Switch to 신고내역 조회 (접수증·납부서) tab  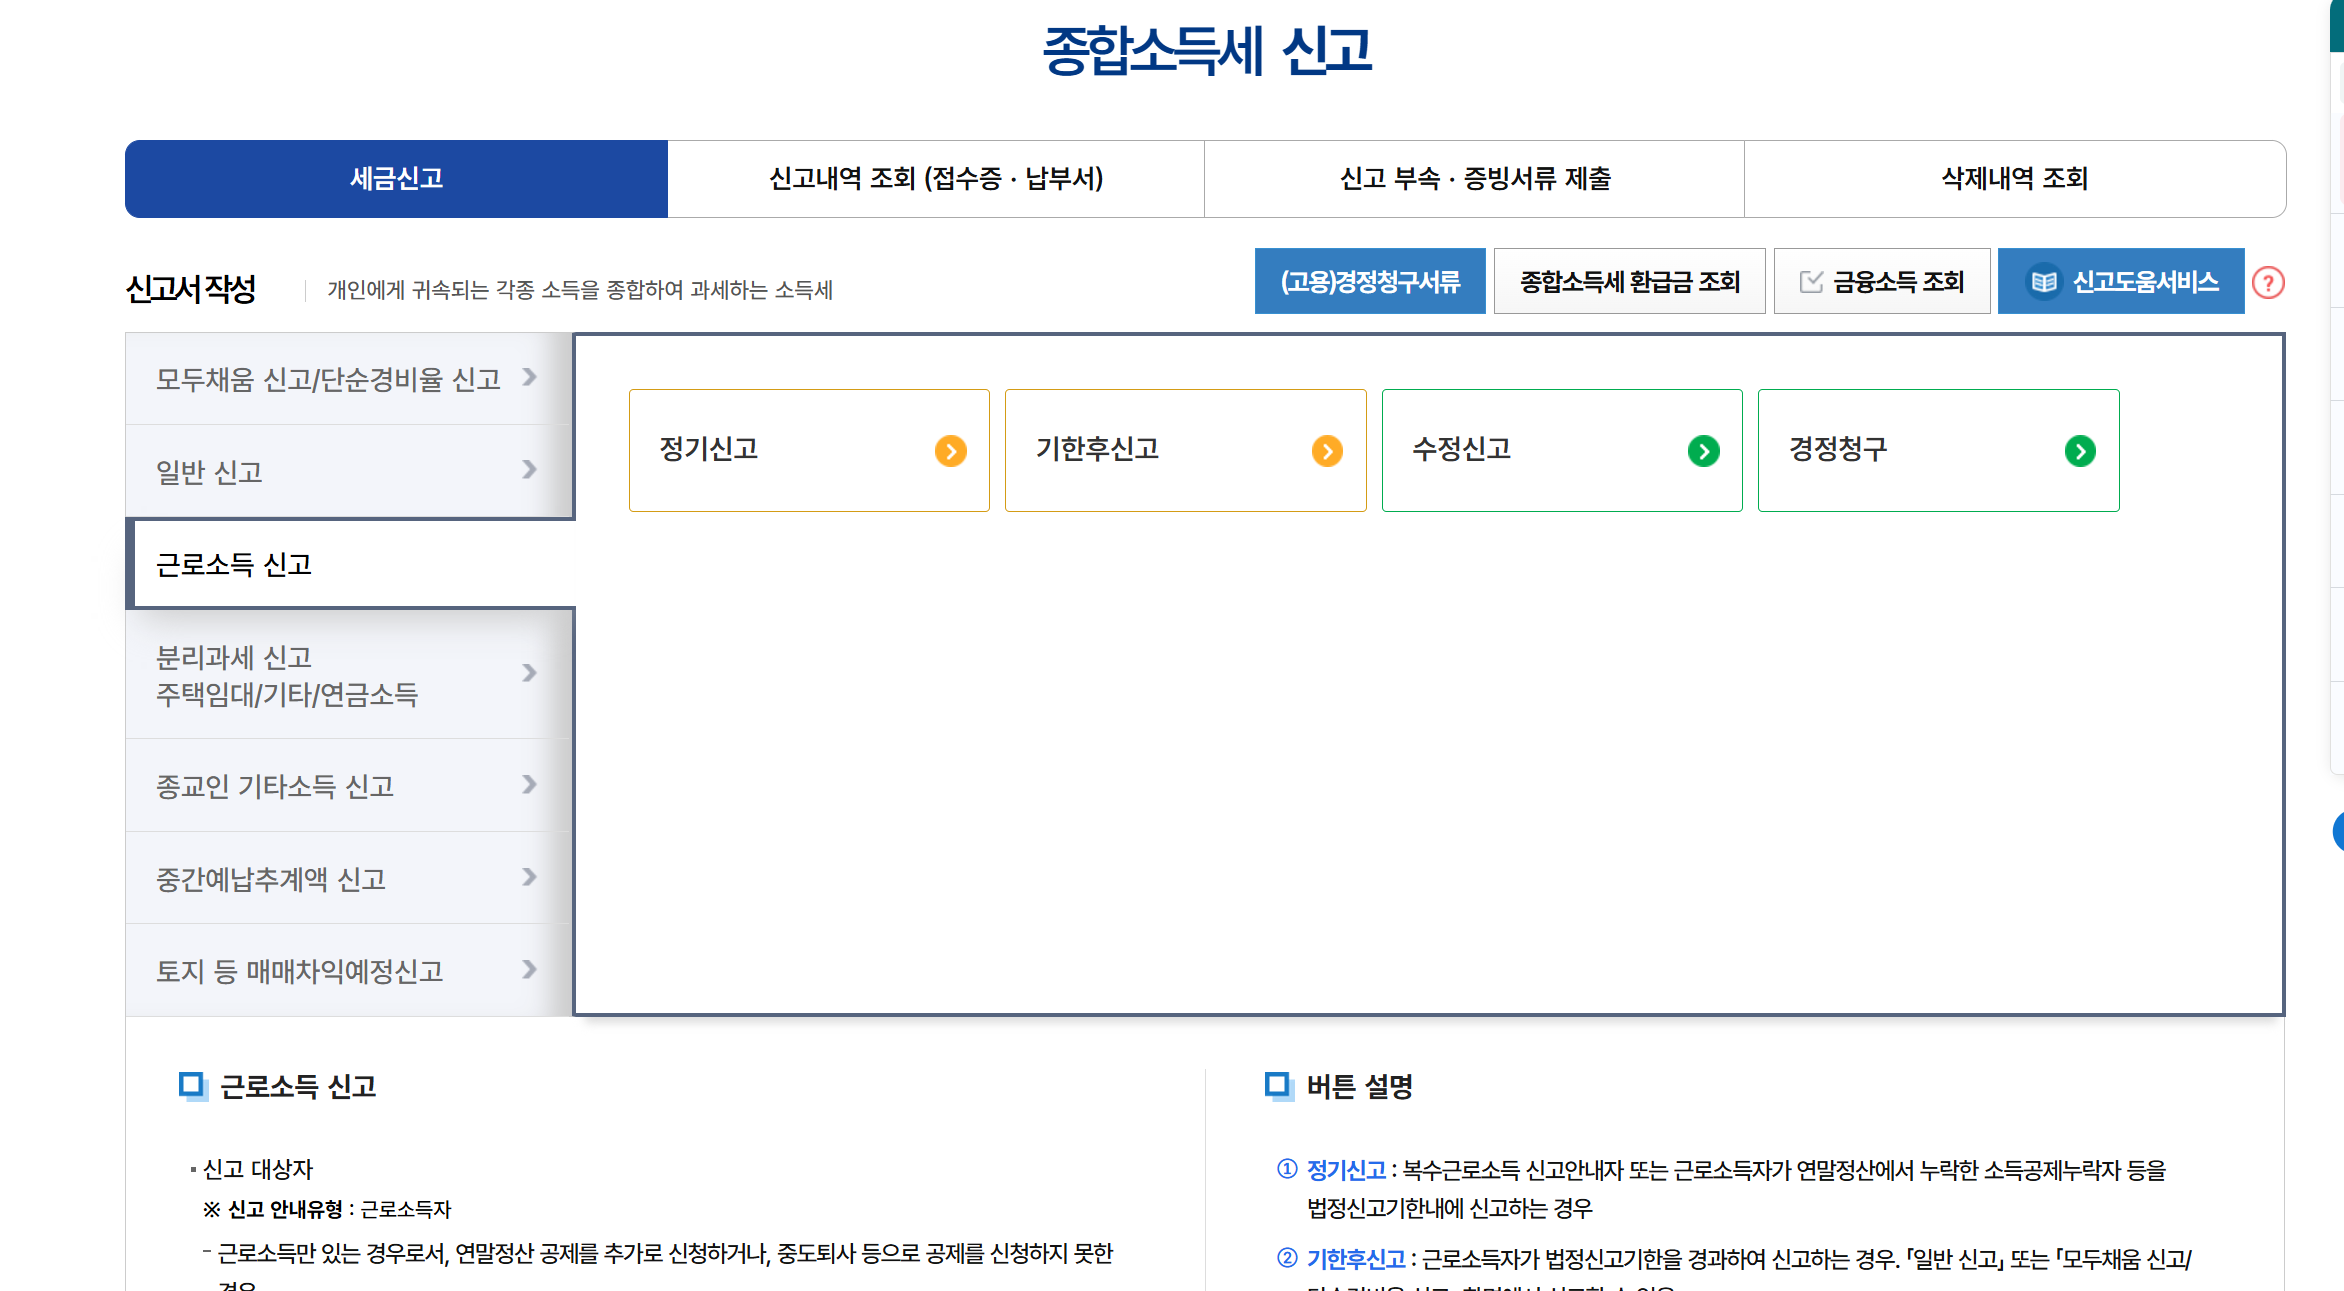pos(935,179)
